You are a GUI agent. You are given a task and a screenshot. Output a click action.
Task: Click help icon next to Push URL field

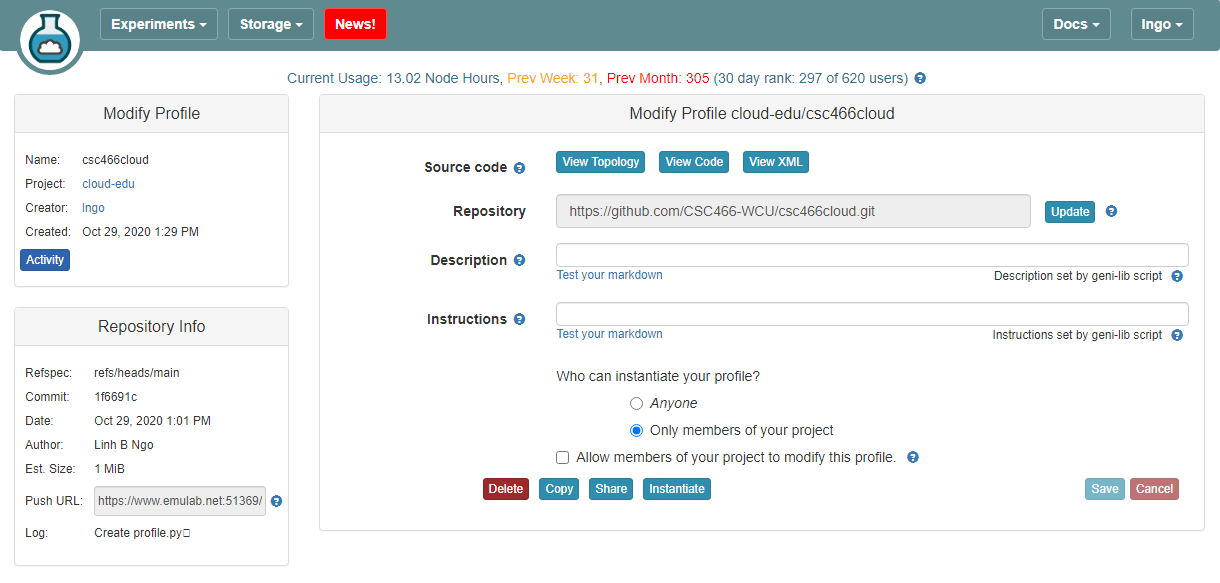click(x=277, y=501)
